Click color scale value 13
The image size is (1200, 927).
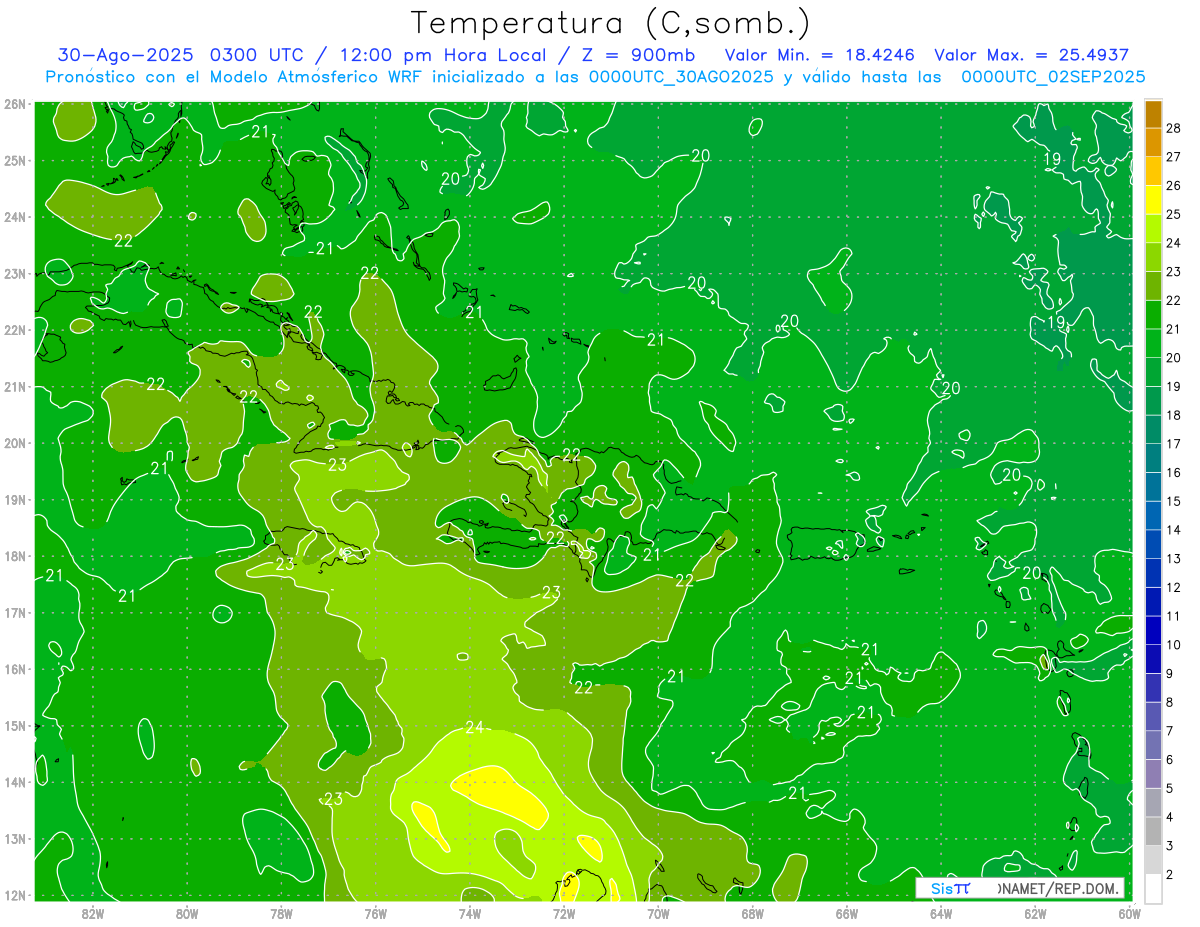tap(1173, 558)
